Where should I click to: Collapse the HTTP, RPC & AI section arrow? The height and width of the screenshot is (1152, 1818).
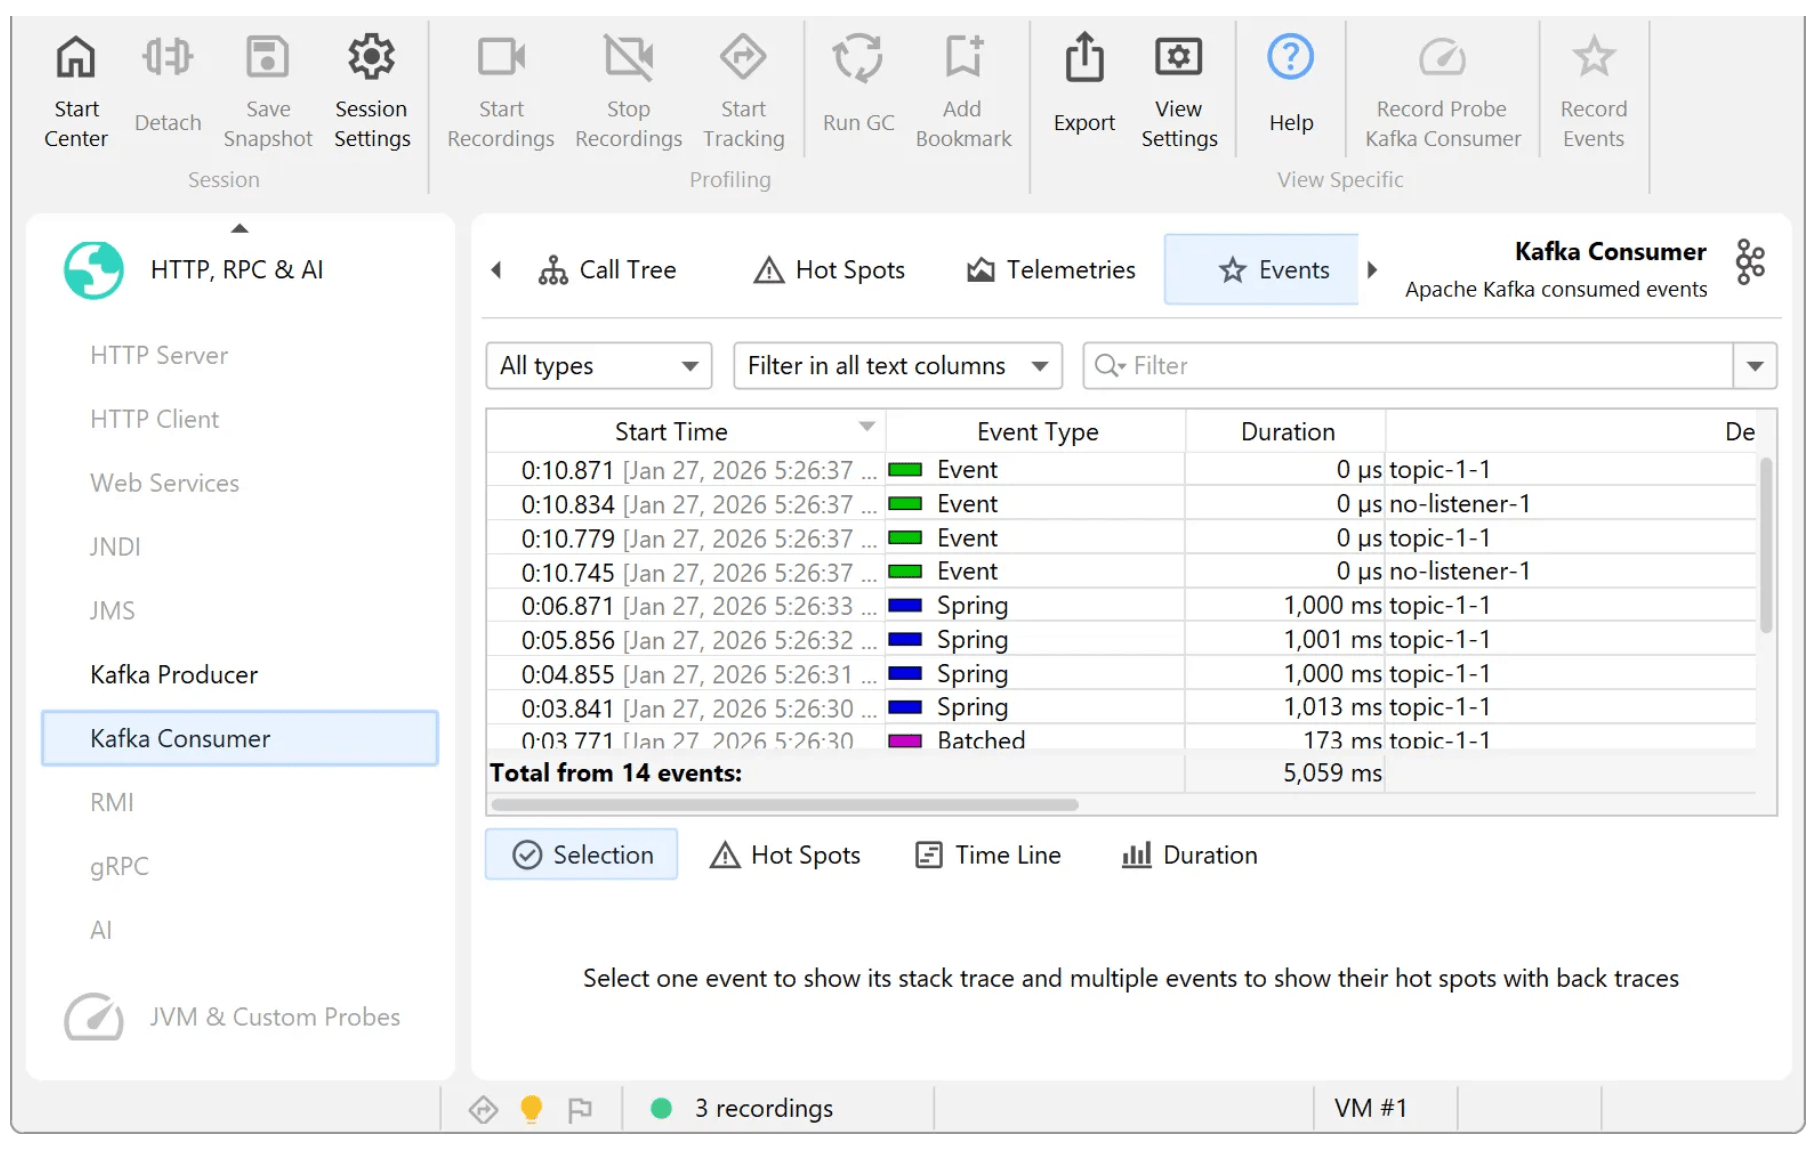239,228
